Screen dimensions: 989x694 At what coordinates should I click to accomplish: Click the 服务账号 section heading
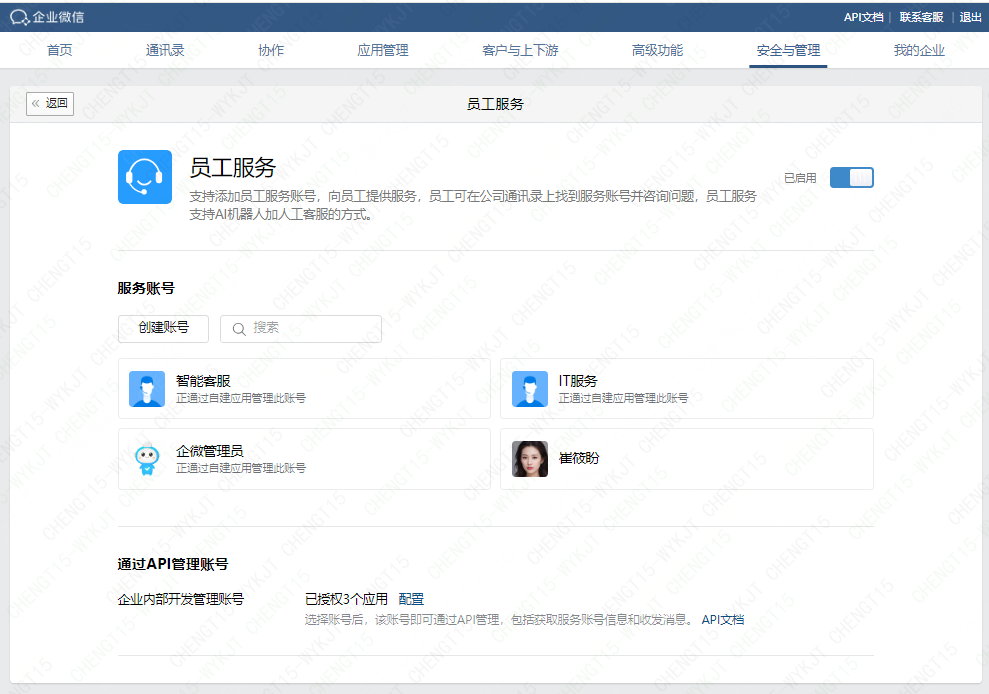pyautogui.click(x=146, y=288)
